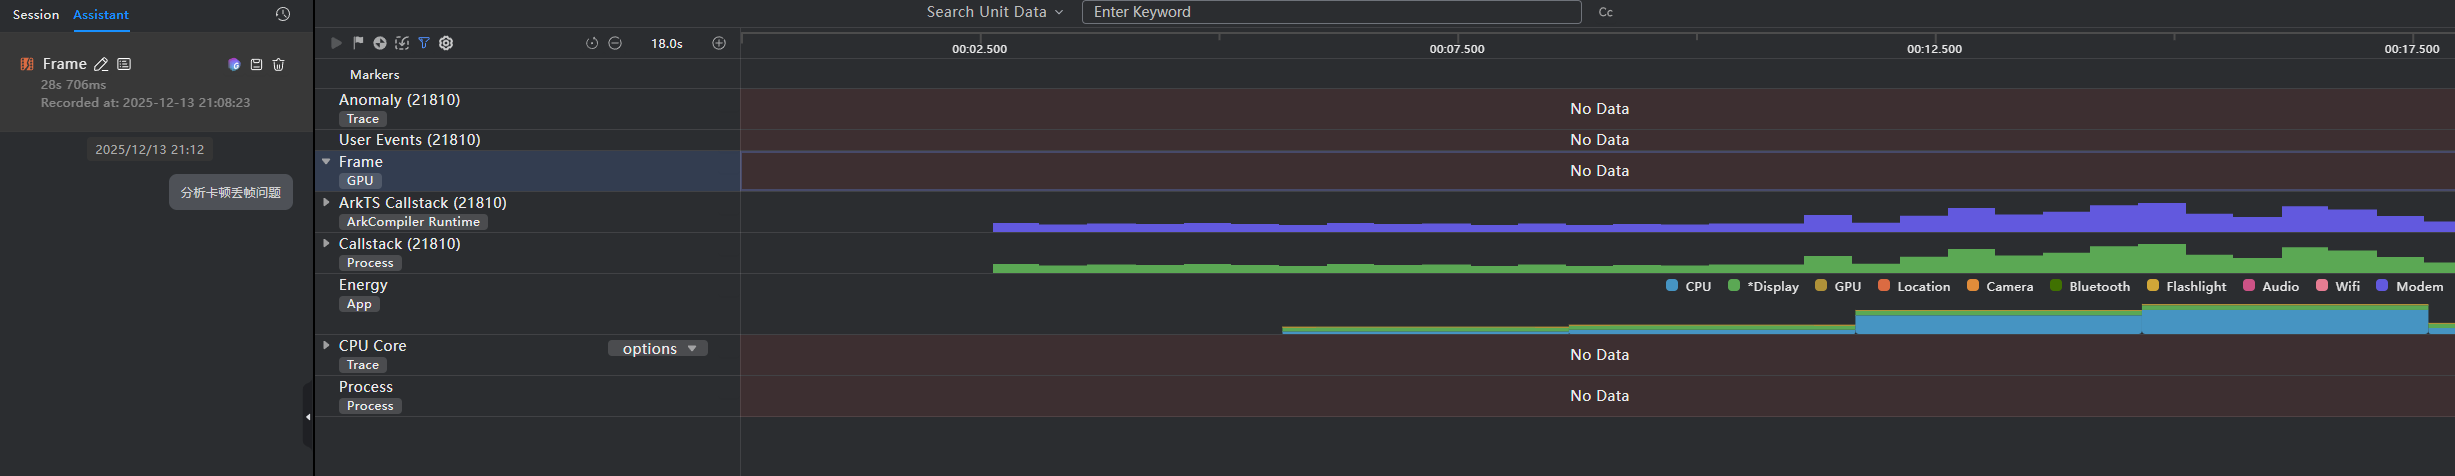This screenshot has height=476, width=2455.
Task: Collapse the Frame row
Action: coord(326,161)
